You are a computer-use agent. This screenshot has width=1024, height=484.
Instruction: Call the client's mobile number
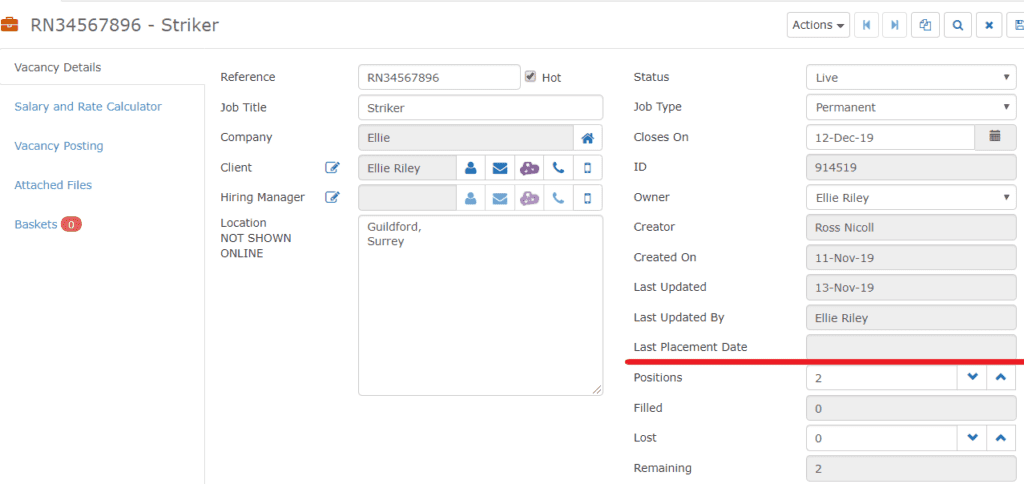pyautogui.click(x=588, y=168)
